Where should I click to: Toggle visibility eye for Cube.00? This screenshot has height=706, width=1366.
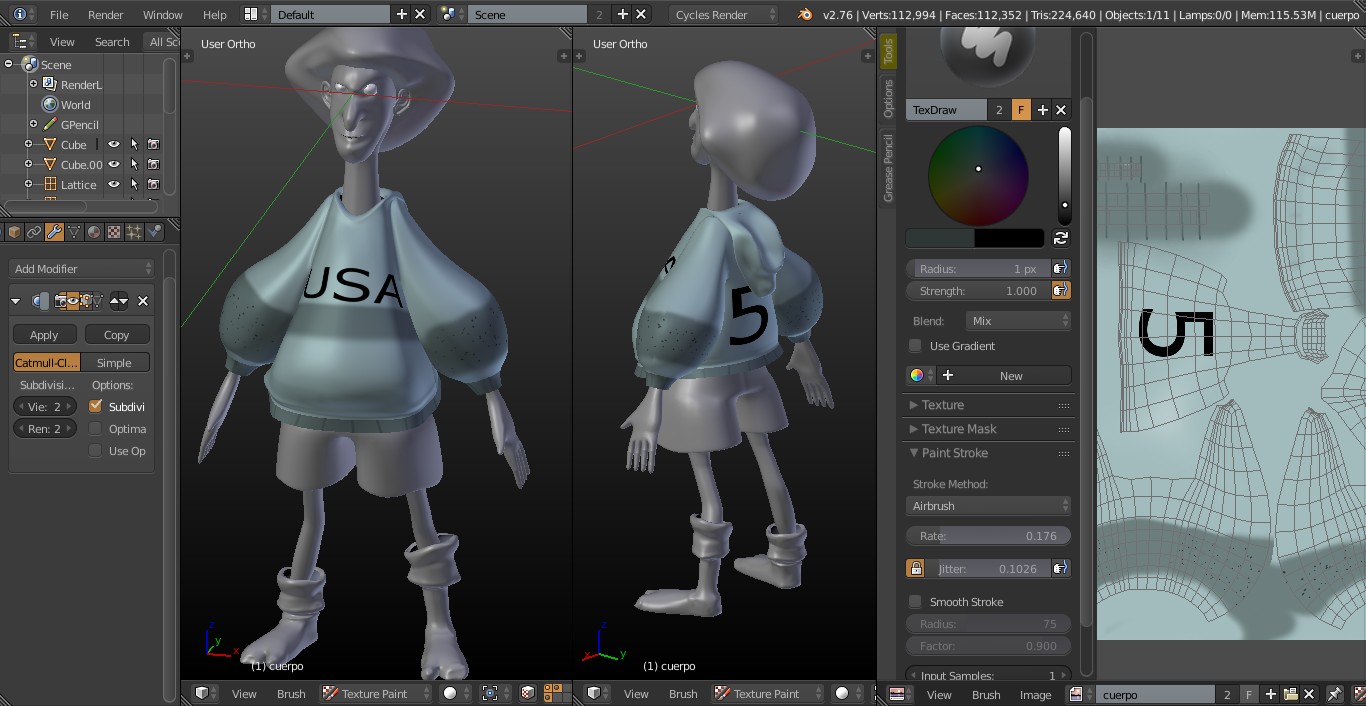114,164
